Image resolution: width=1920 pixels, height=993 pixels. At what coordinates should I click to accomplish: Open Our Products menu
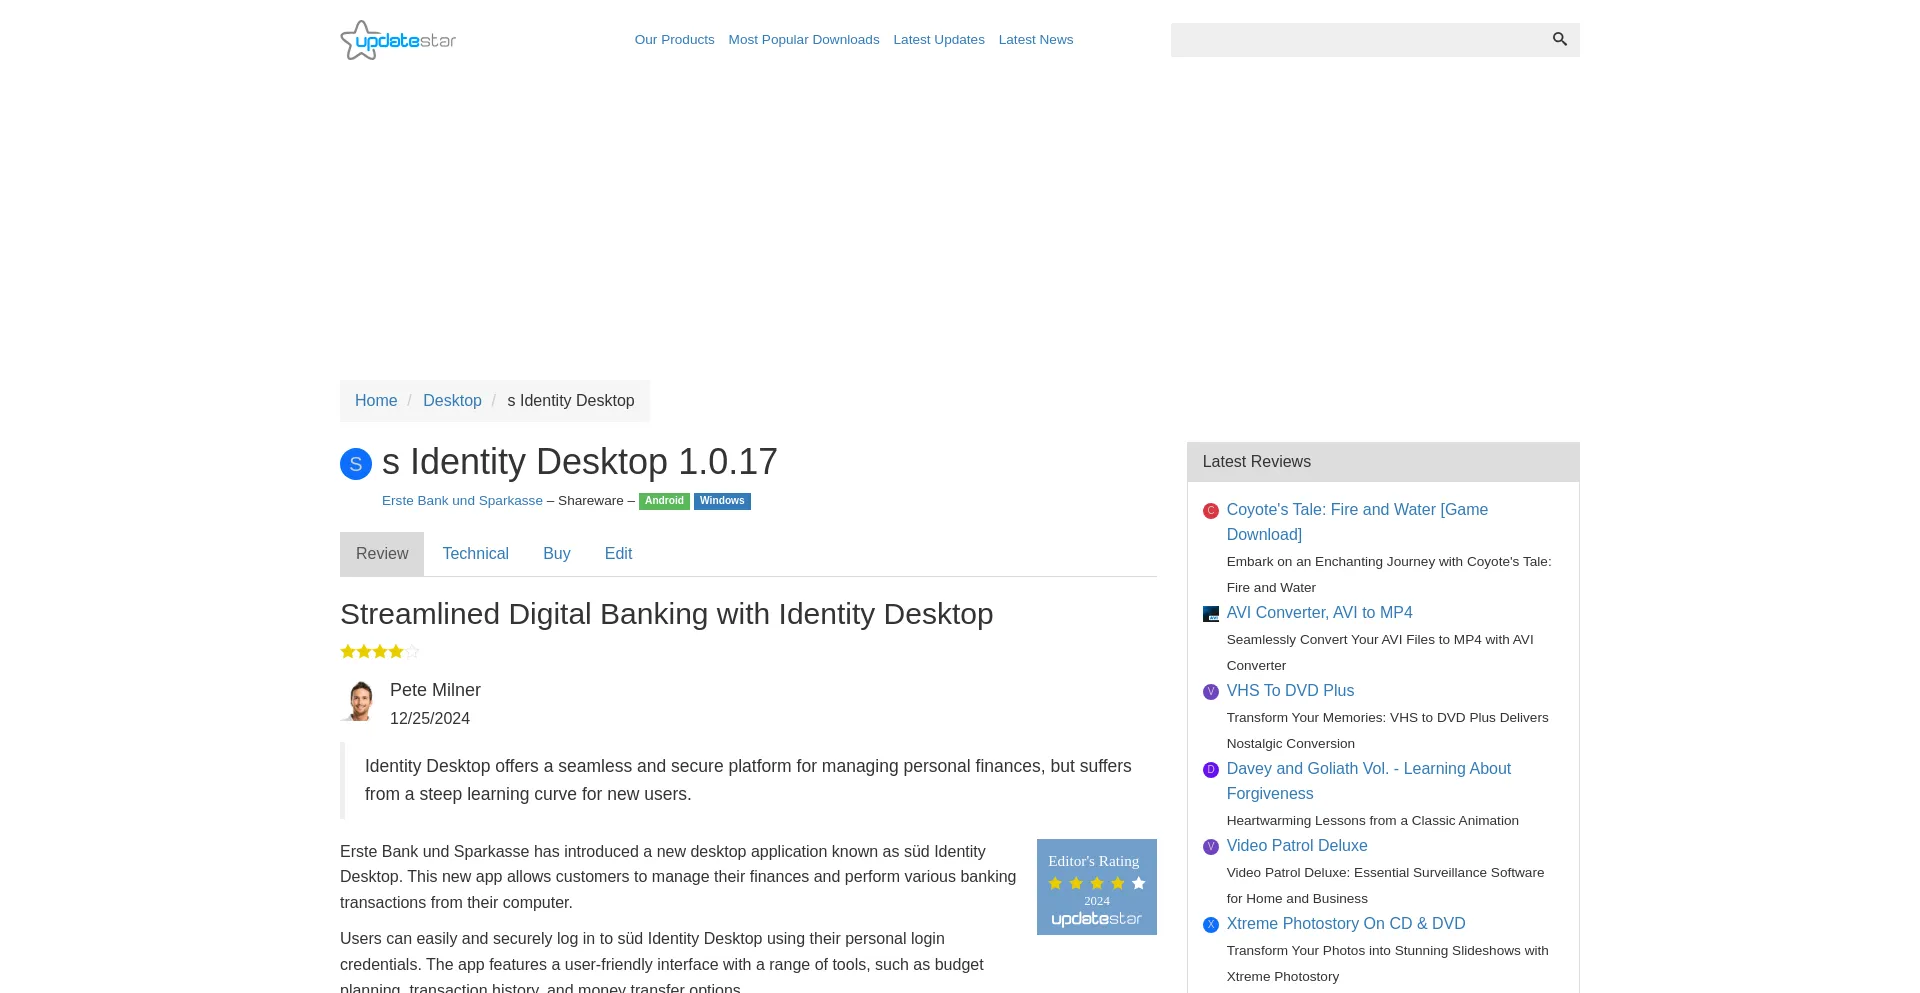tap(674, 40)
